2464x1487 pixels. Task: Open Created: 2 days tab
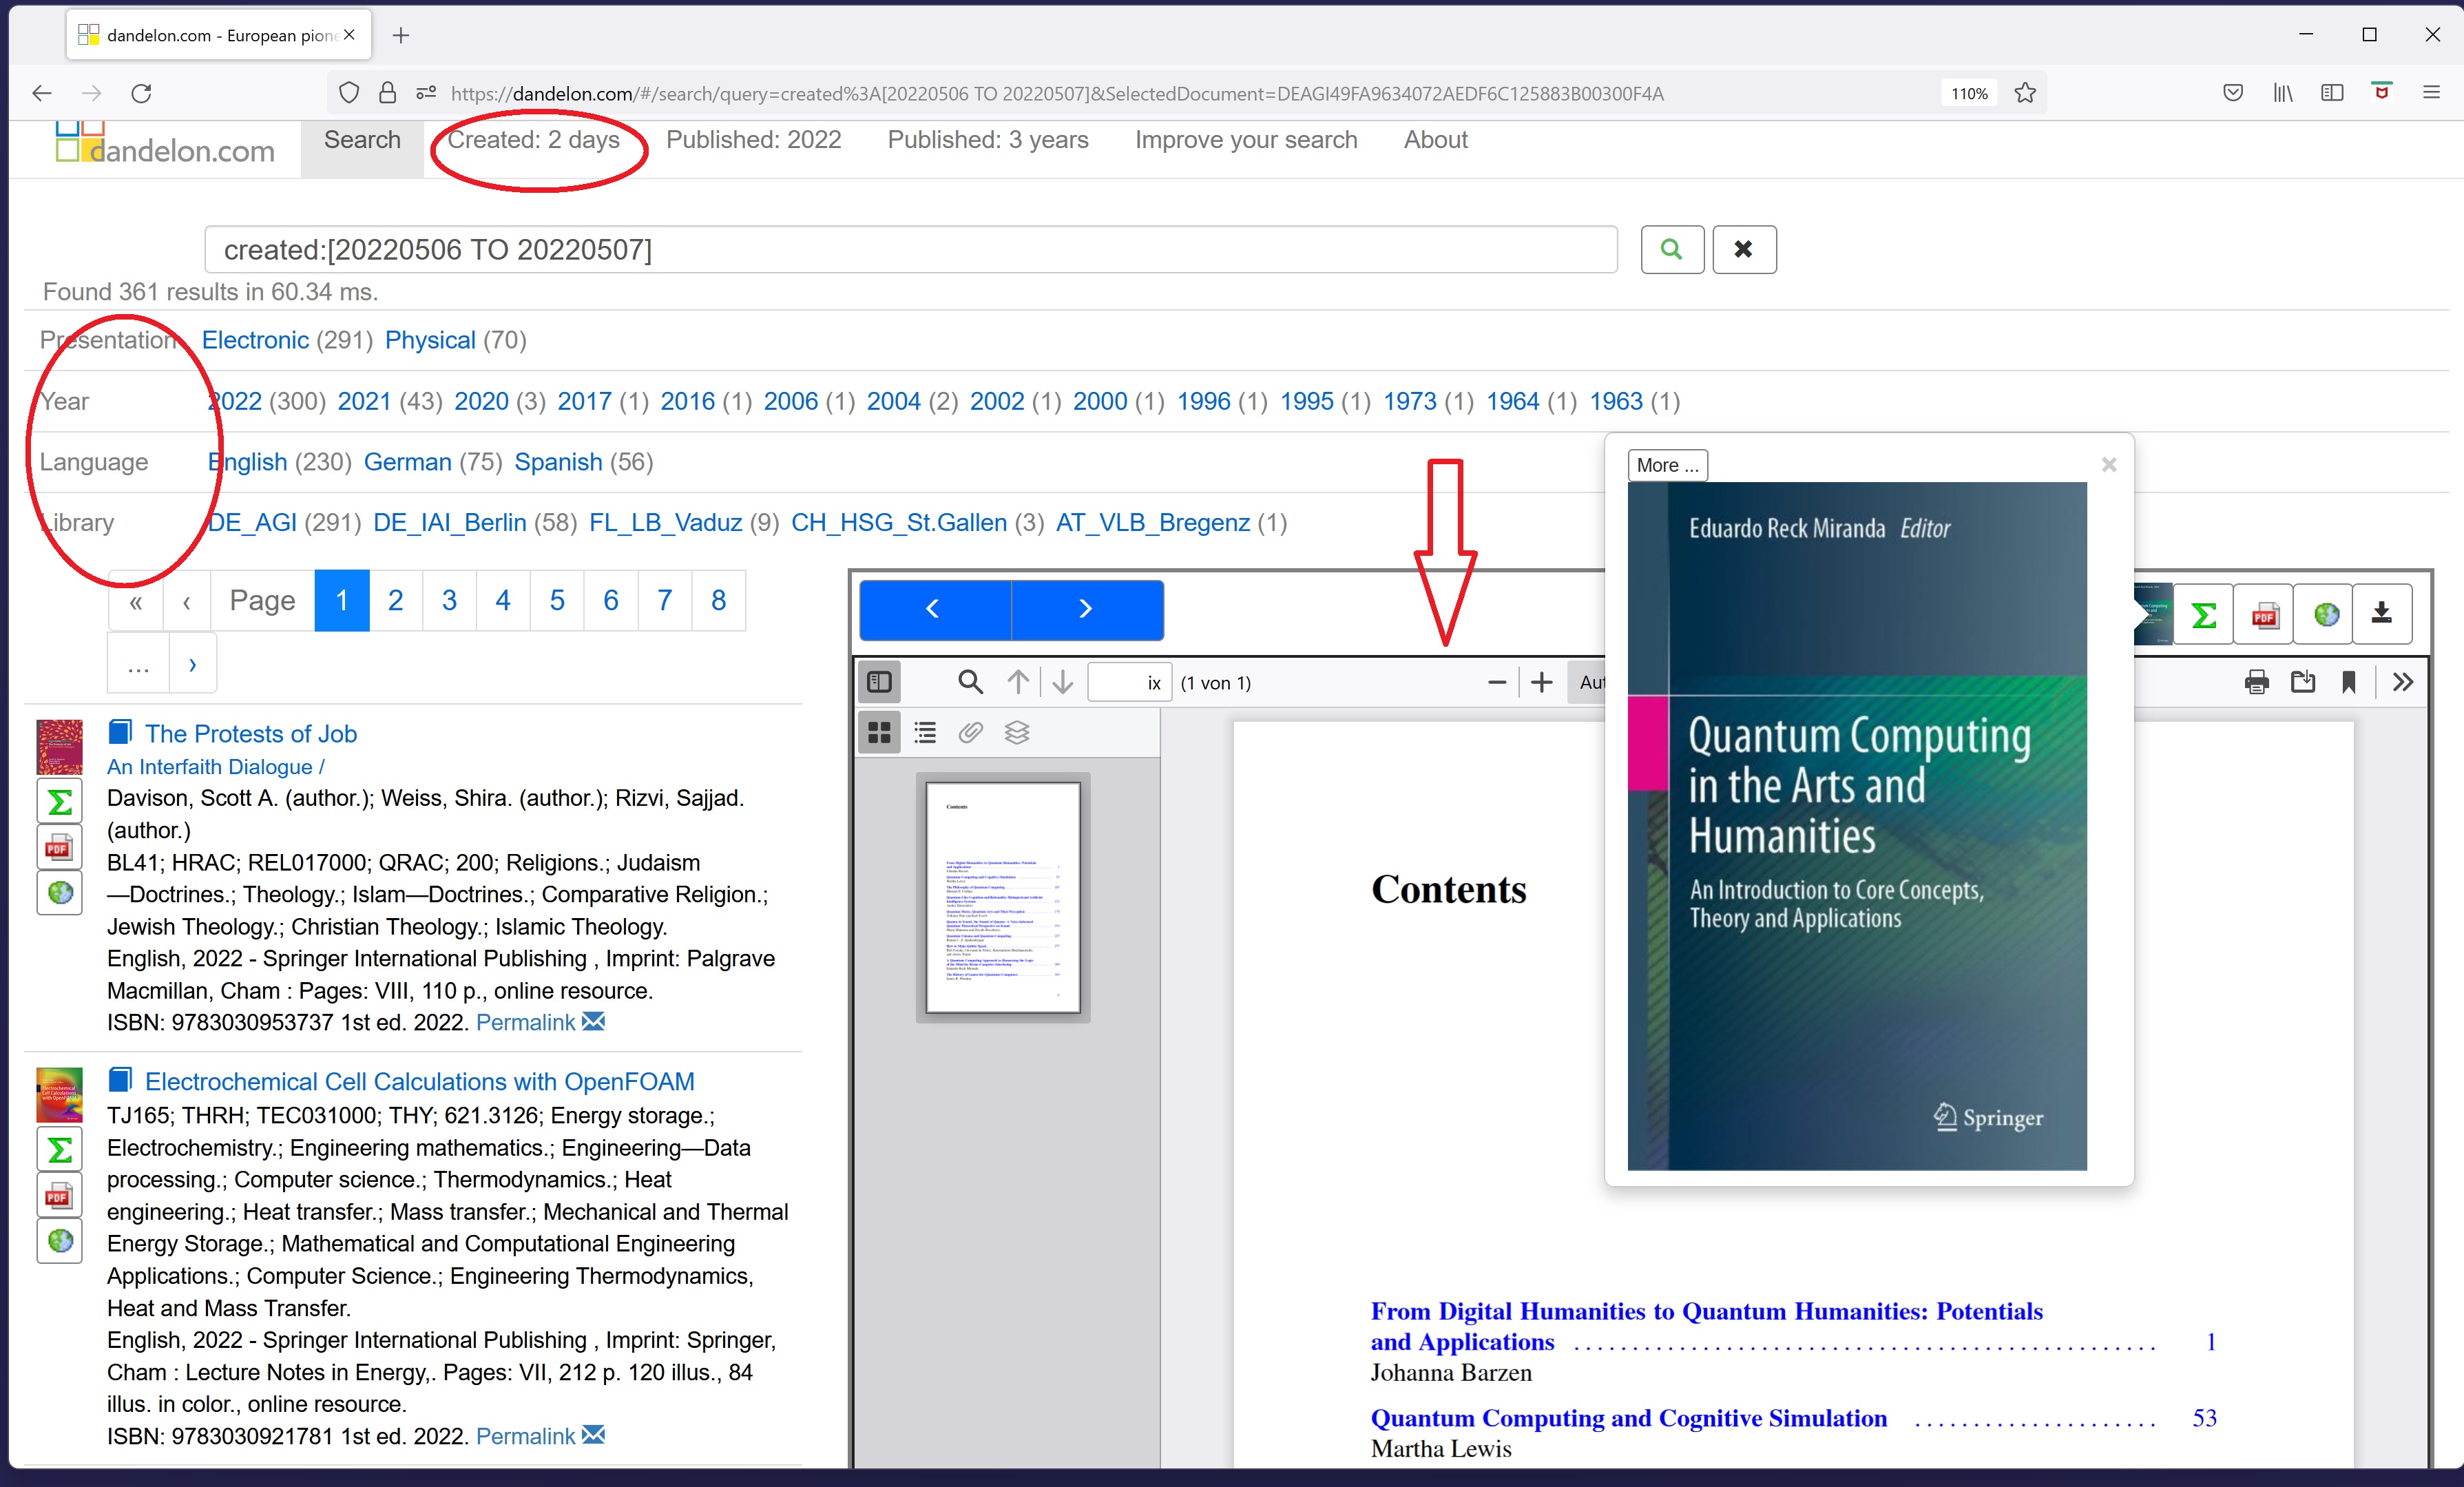tap(533, 140)
